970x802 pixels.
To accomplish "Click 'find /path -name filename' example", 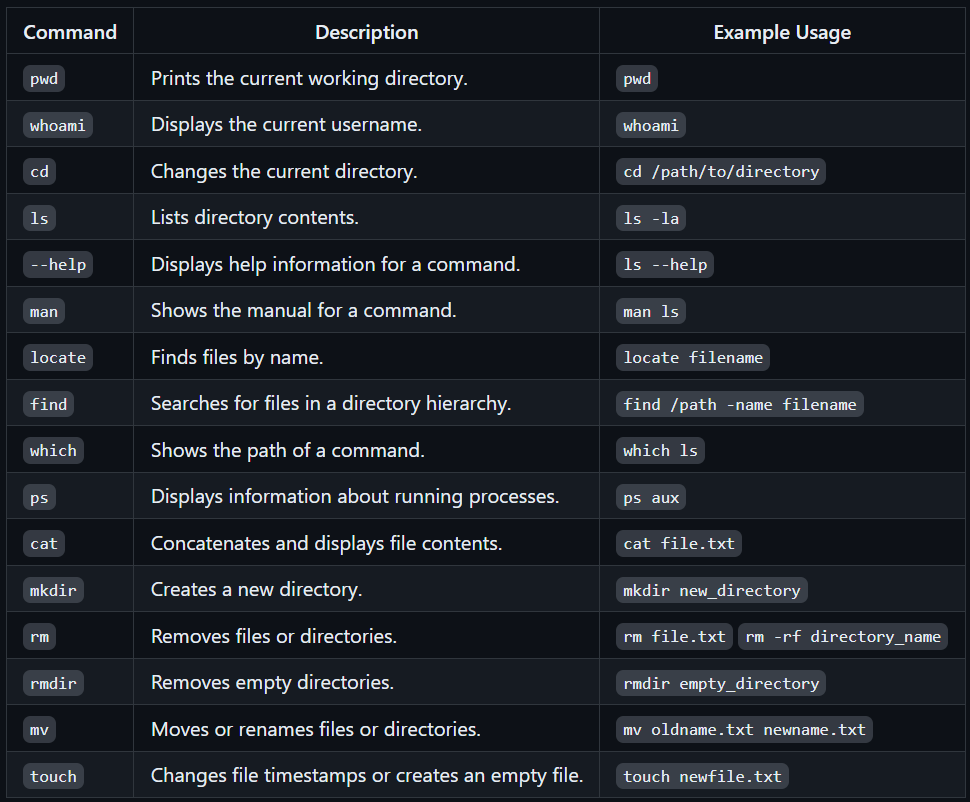I will tap(739, 404).
